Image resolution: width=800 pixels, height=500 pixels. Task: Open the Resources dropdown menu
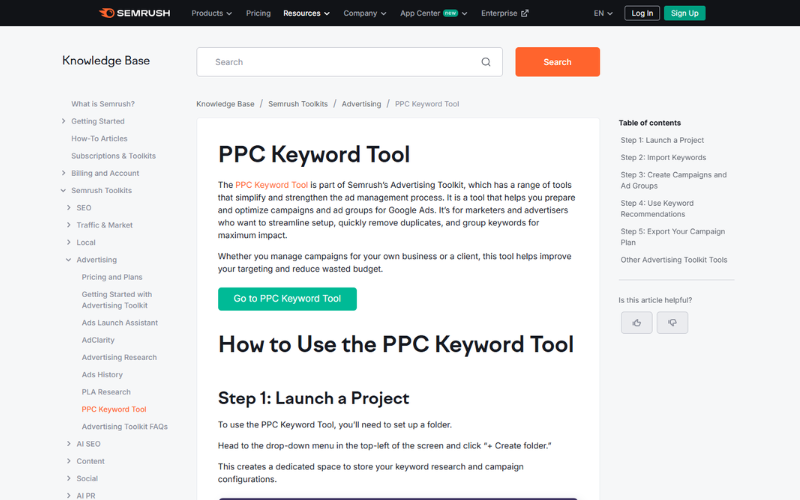(x=306, y=13)
